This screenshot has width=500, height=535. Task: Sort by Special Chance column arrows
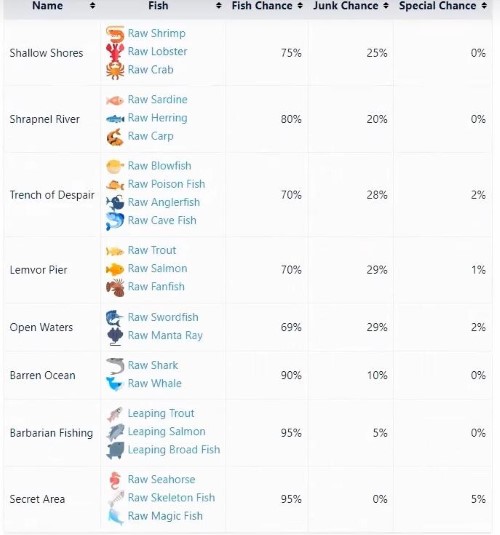click(x=484, y=5)
